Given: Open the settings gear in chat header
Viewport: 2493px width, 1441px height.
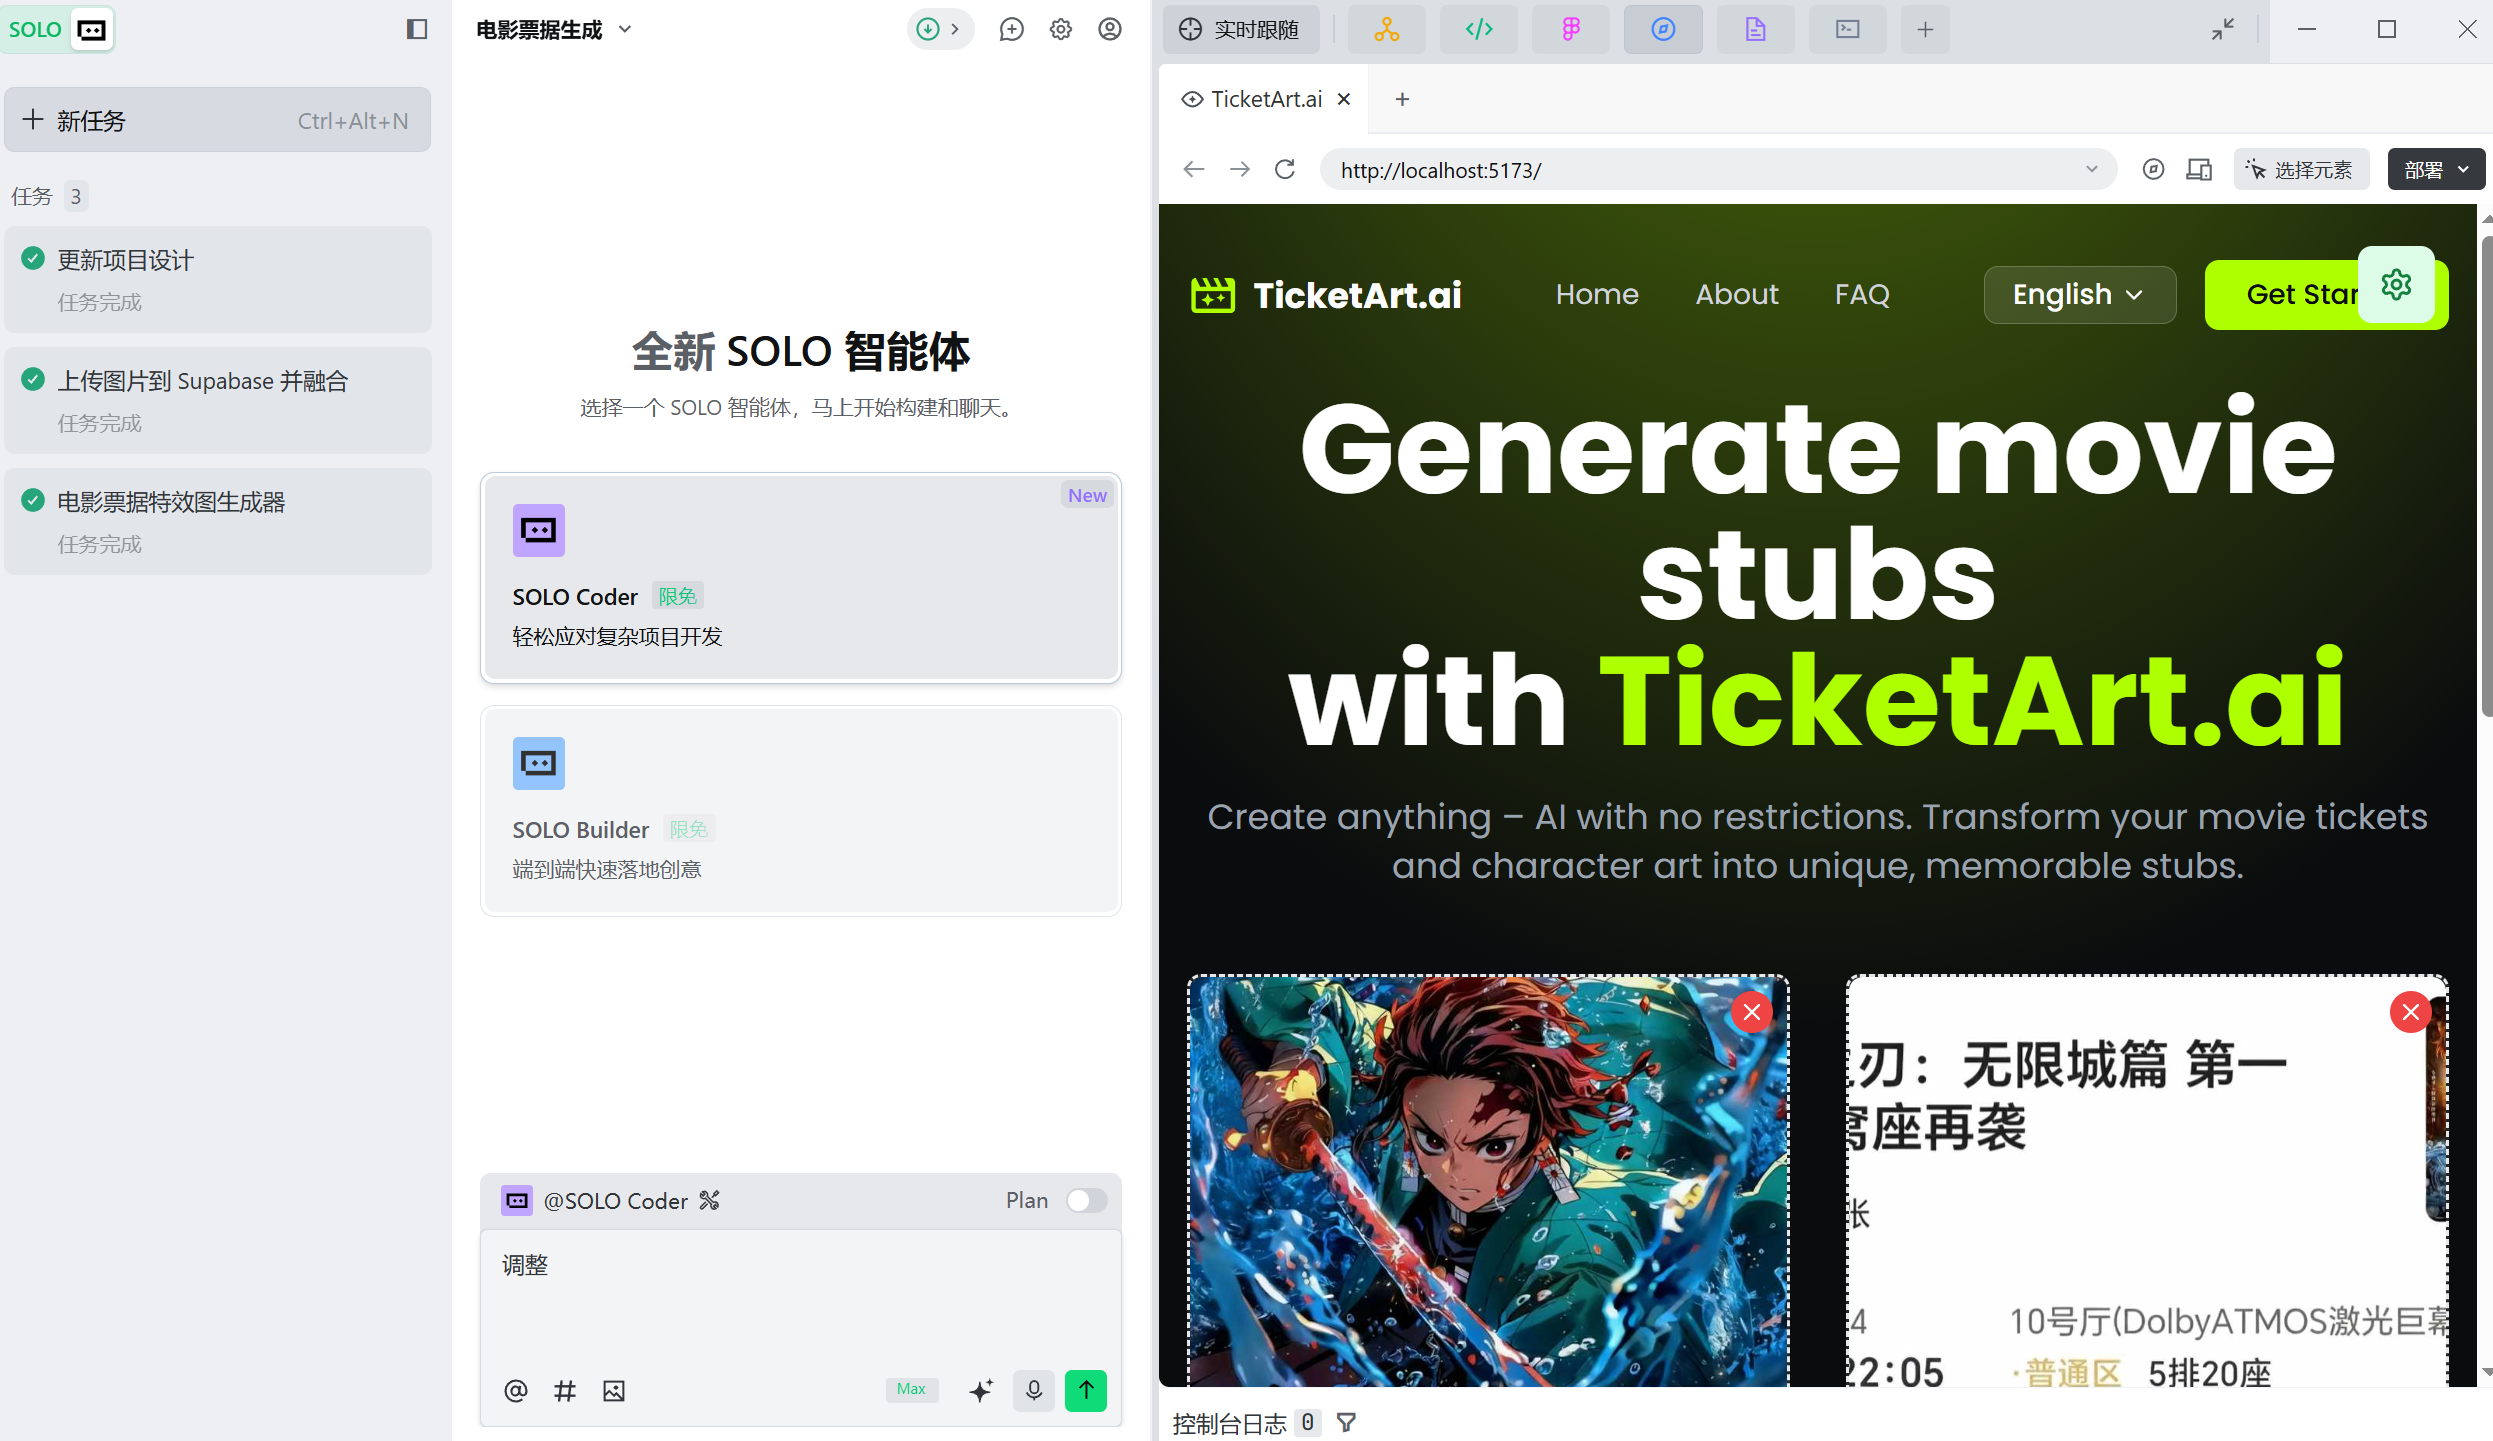Looking at the screenshot, I should tap(1060, 29).
